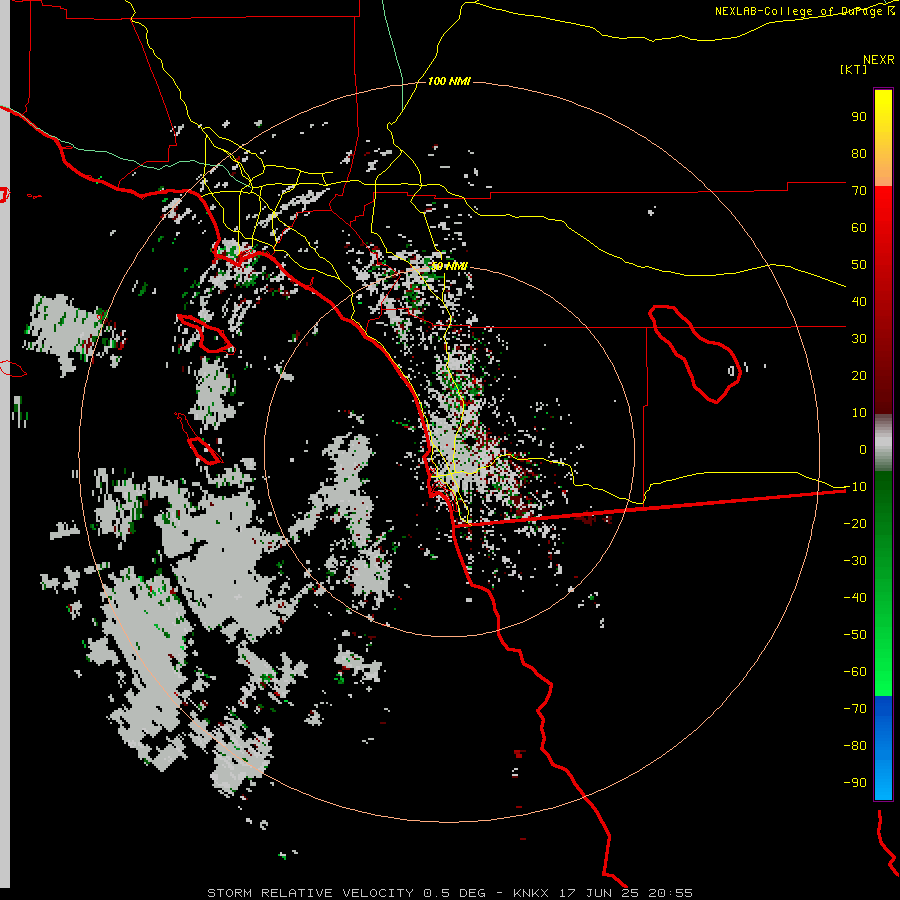Click the 30 value on velocity scale
The height and width of the screenshot is (900, 900).
[x=859, y=339]
